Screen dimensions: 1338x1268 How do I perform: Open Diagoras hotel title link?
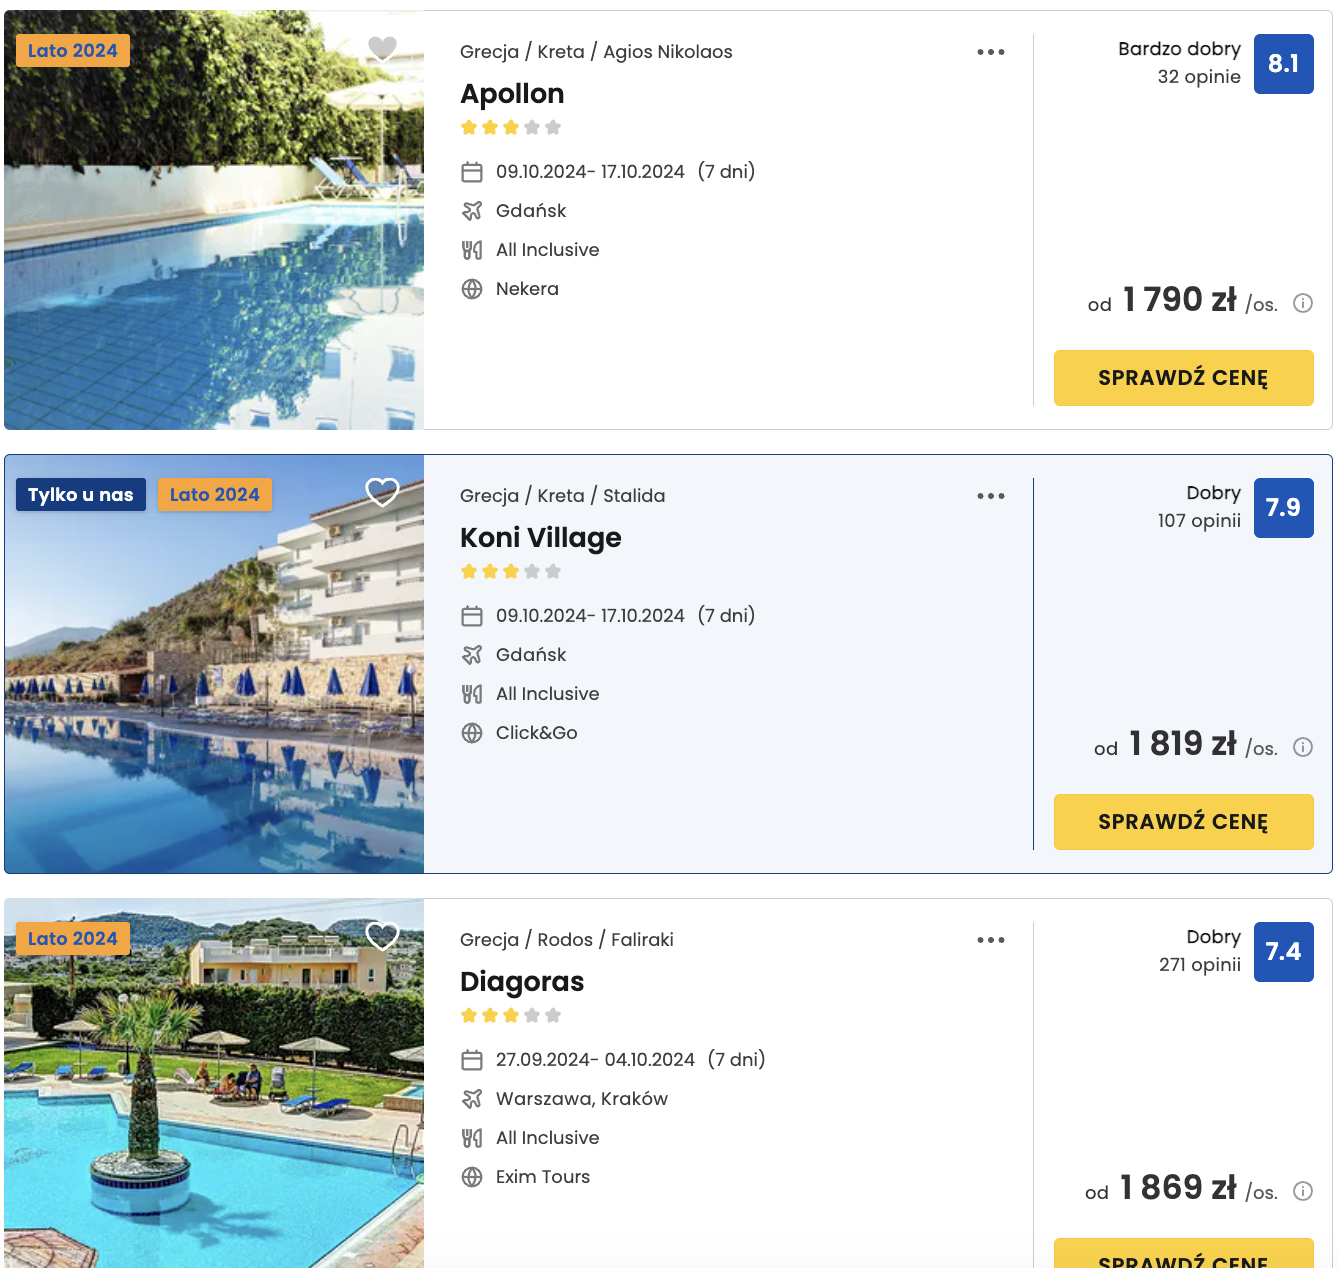click(522, 982)
